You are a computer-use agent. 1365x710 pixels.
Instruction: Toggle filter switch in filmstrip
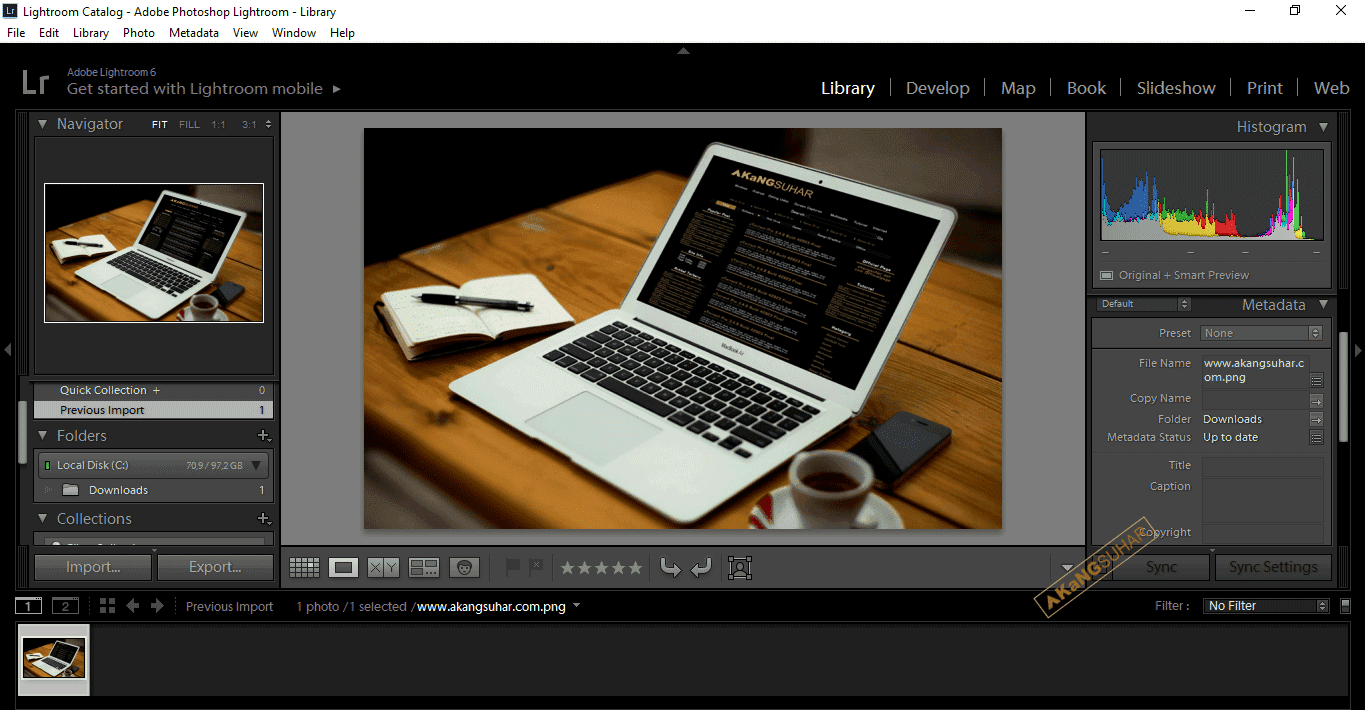(x=1346, y=606)
